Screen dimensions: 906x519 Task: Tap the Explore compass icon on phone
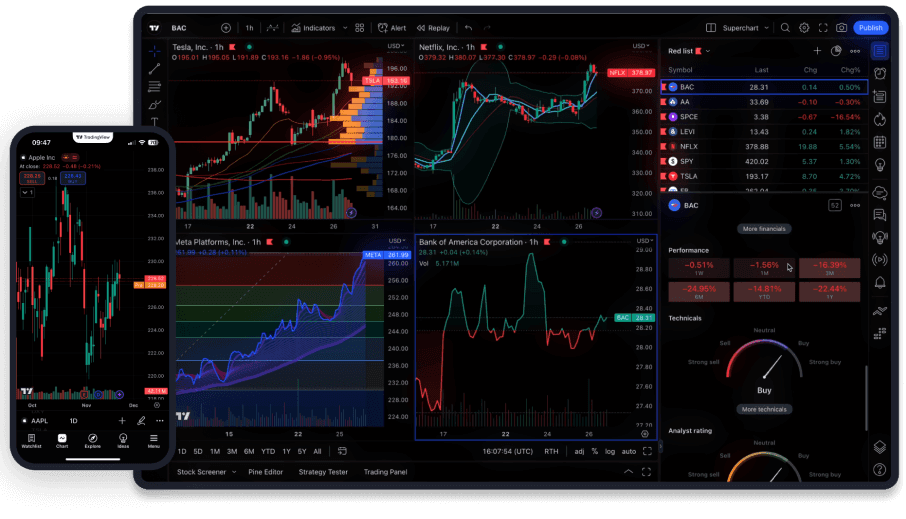pos(92,439)
